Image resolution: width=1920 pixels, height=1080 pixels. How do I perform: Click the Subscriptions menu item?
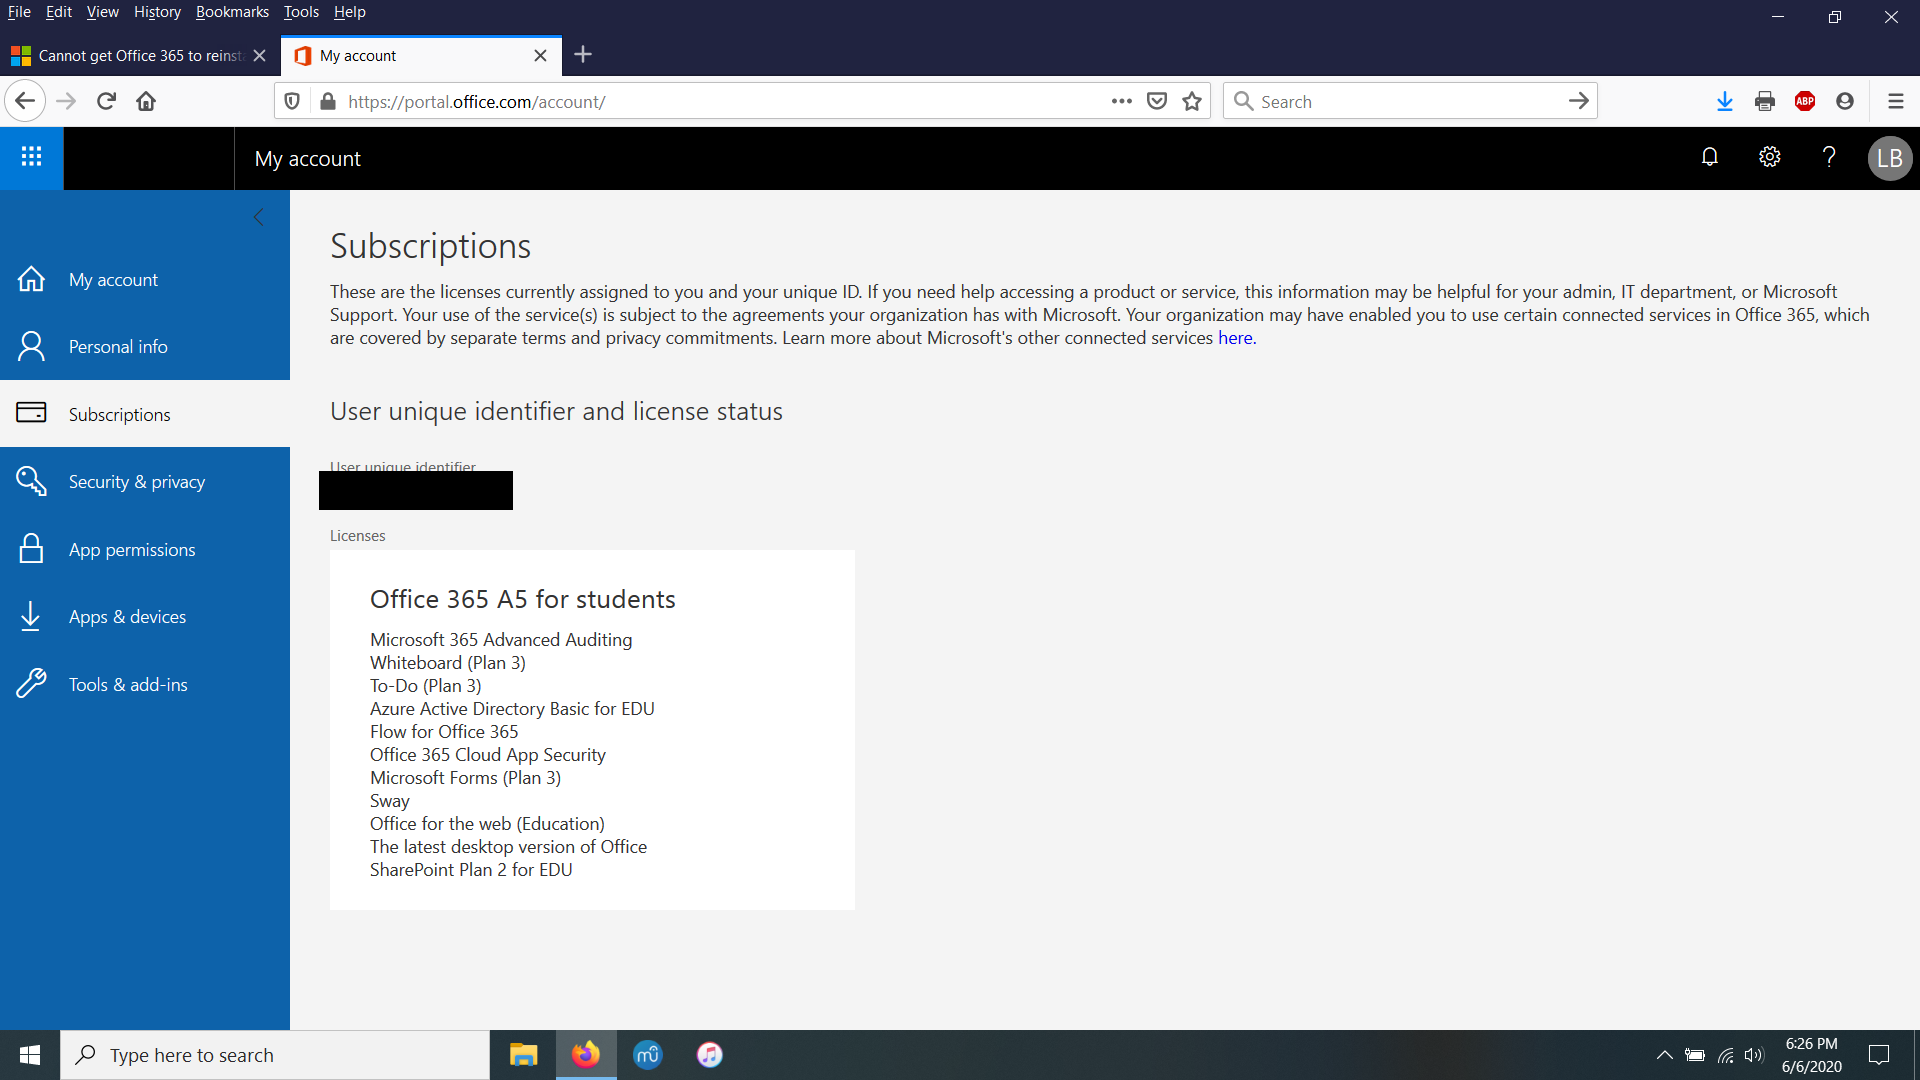119,414
